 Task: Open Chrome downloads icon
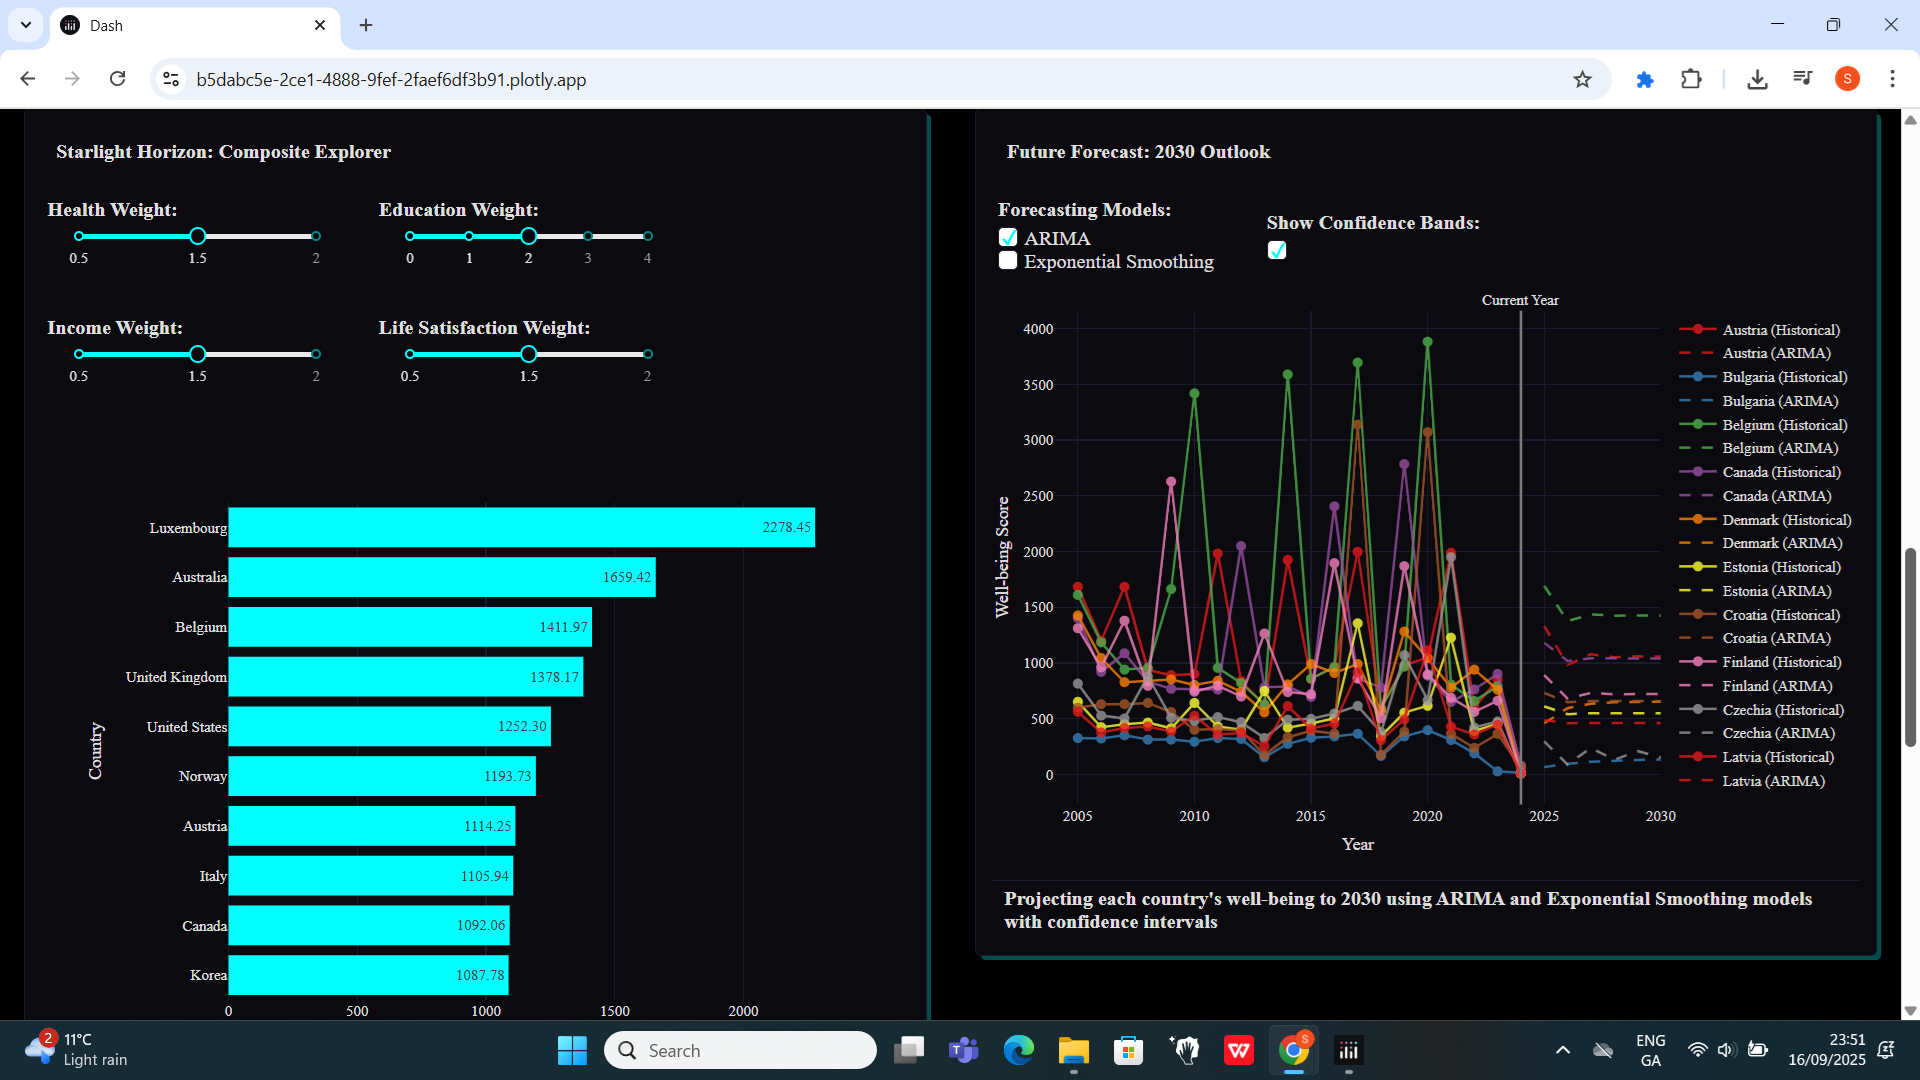[x=1757, y=79]
